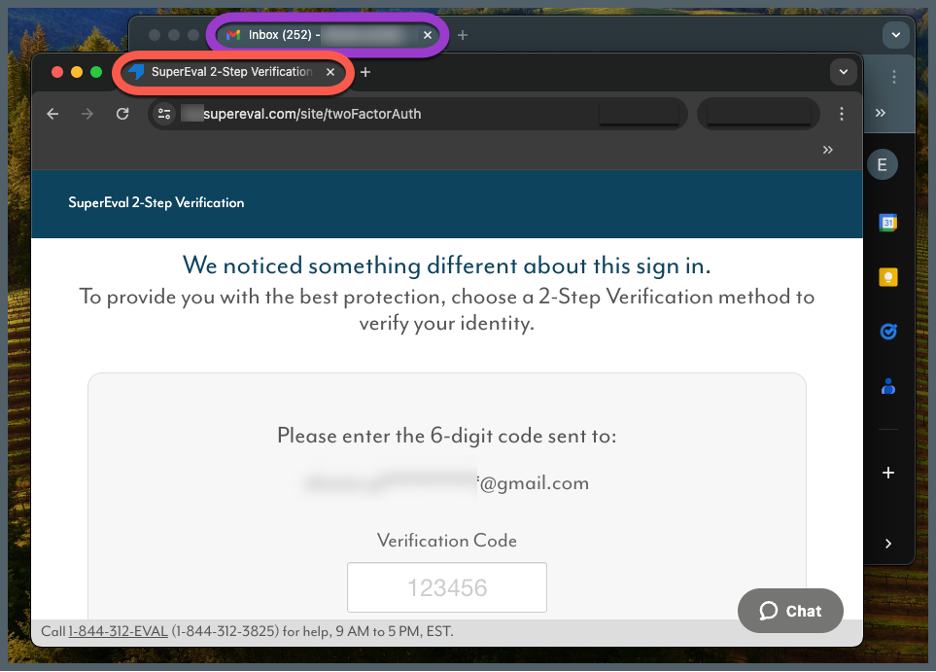Open a new tab in Gmail window
This screenshot has height=672, width=936.
(x=462, y=35)
